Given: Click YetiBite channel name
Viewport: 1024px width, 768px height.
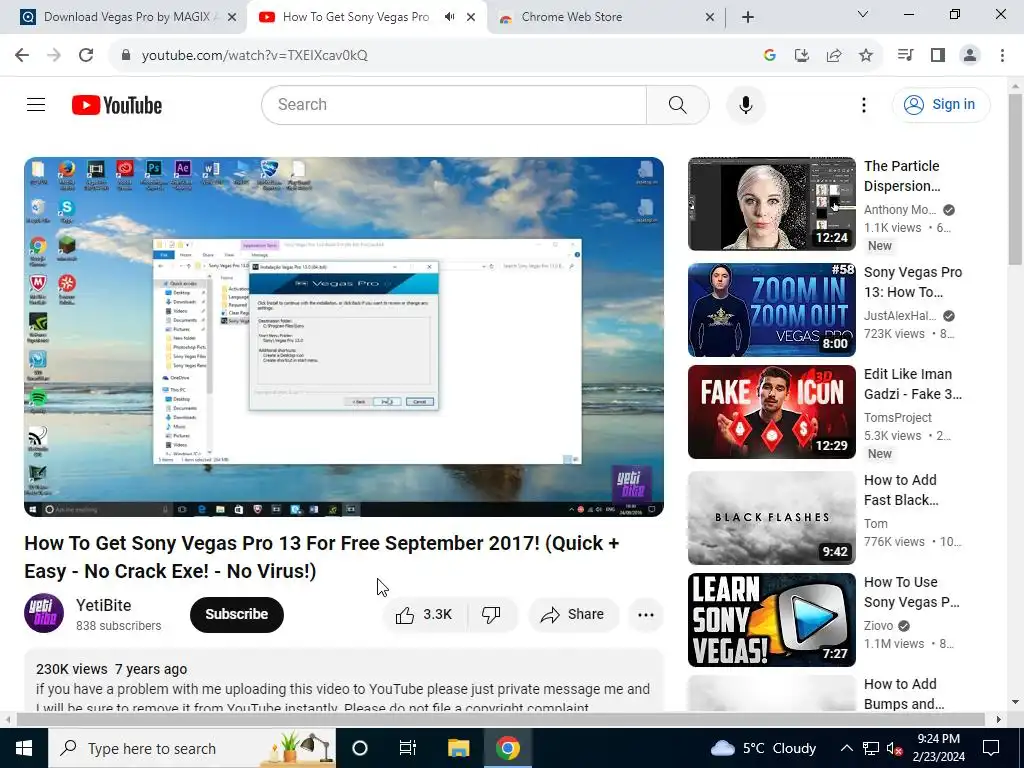Looking at the screenshot, I should [104, 605].
